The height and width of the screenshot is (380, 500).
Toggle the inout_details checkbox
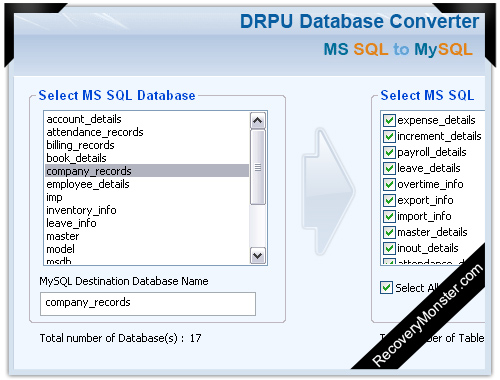coord(389,248)
